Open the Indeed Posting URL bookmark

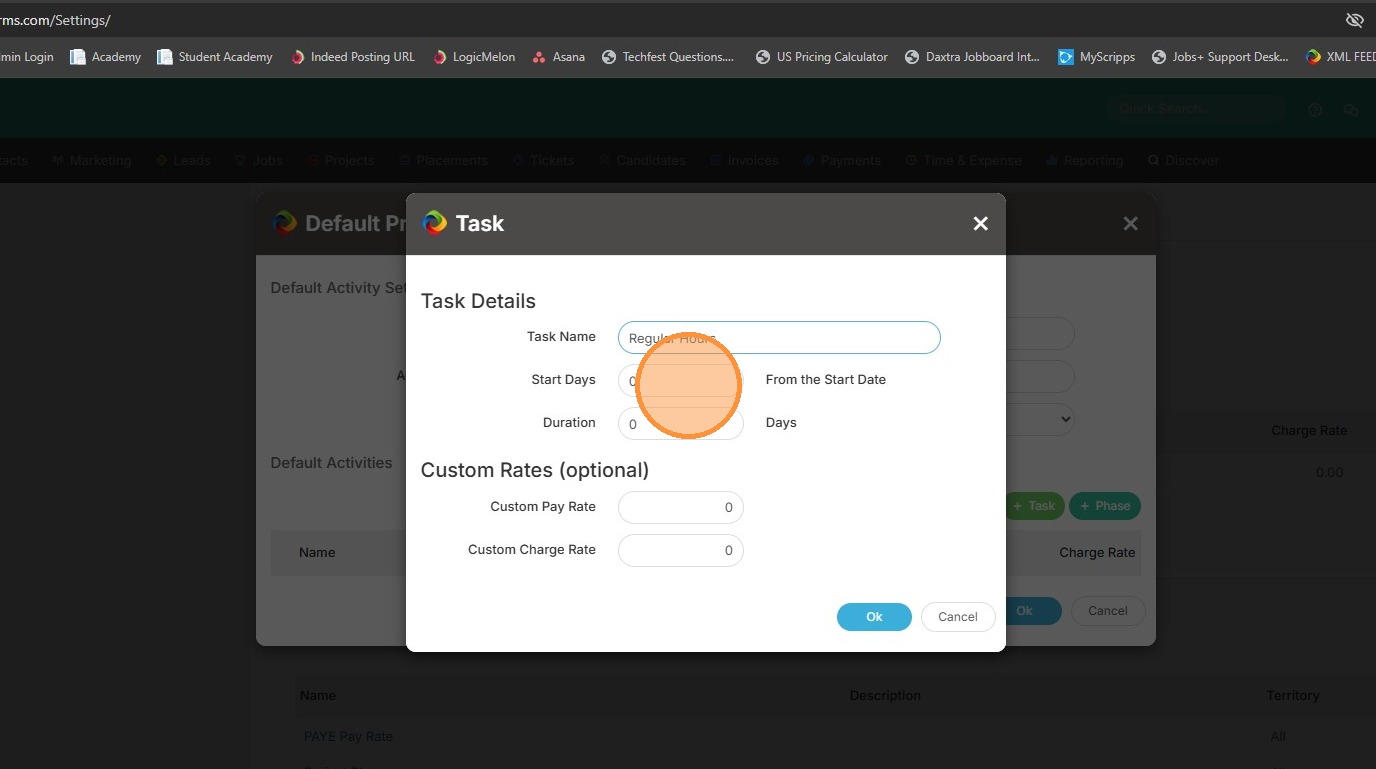(352, 57)
